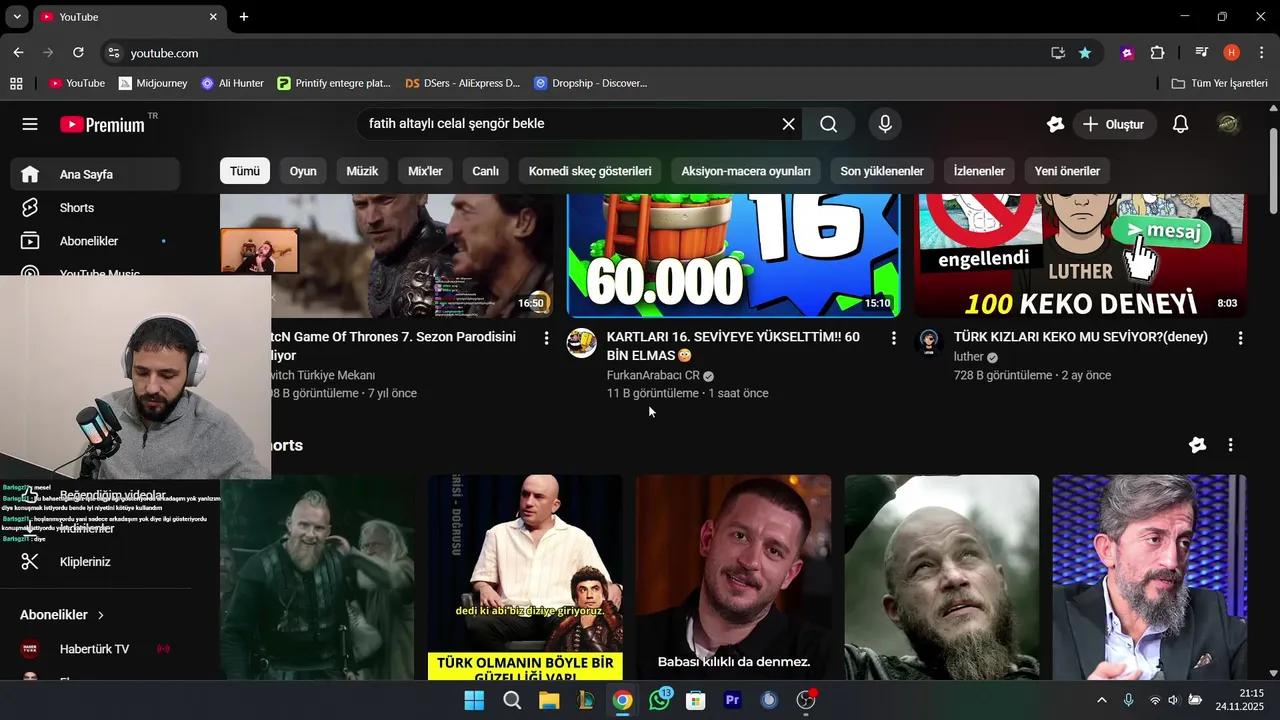Open luther channel avatar
The image size is (1280, 720).
tap(929, 343)
